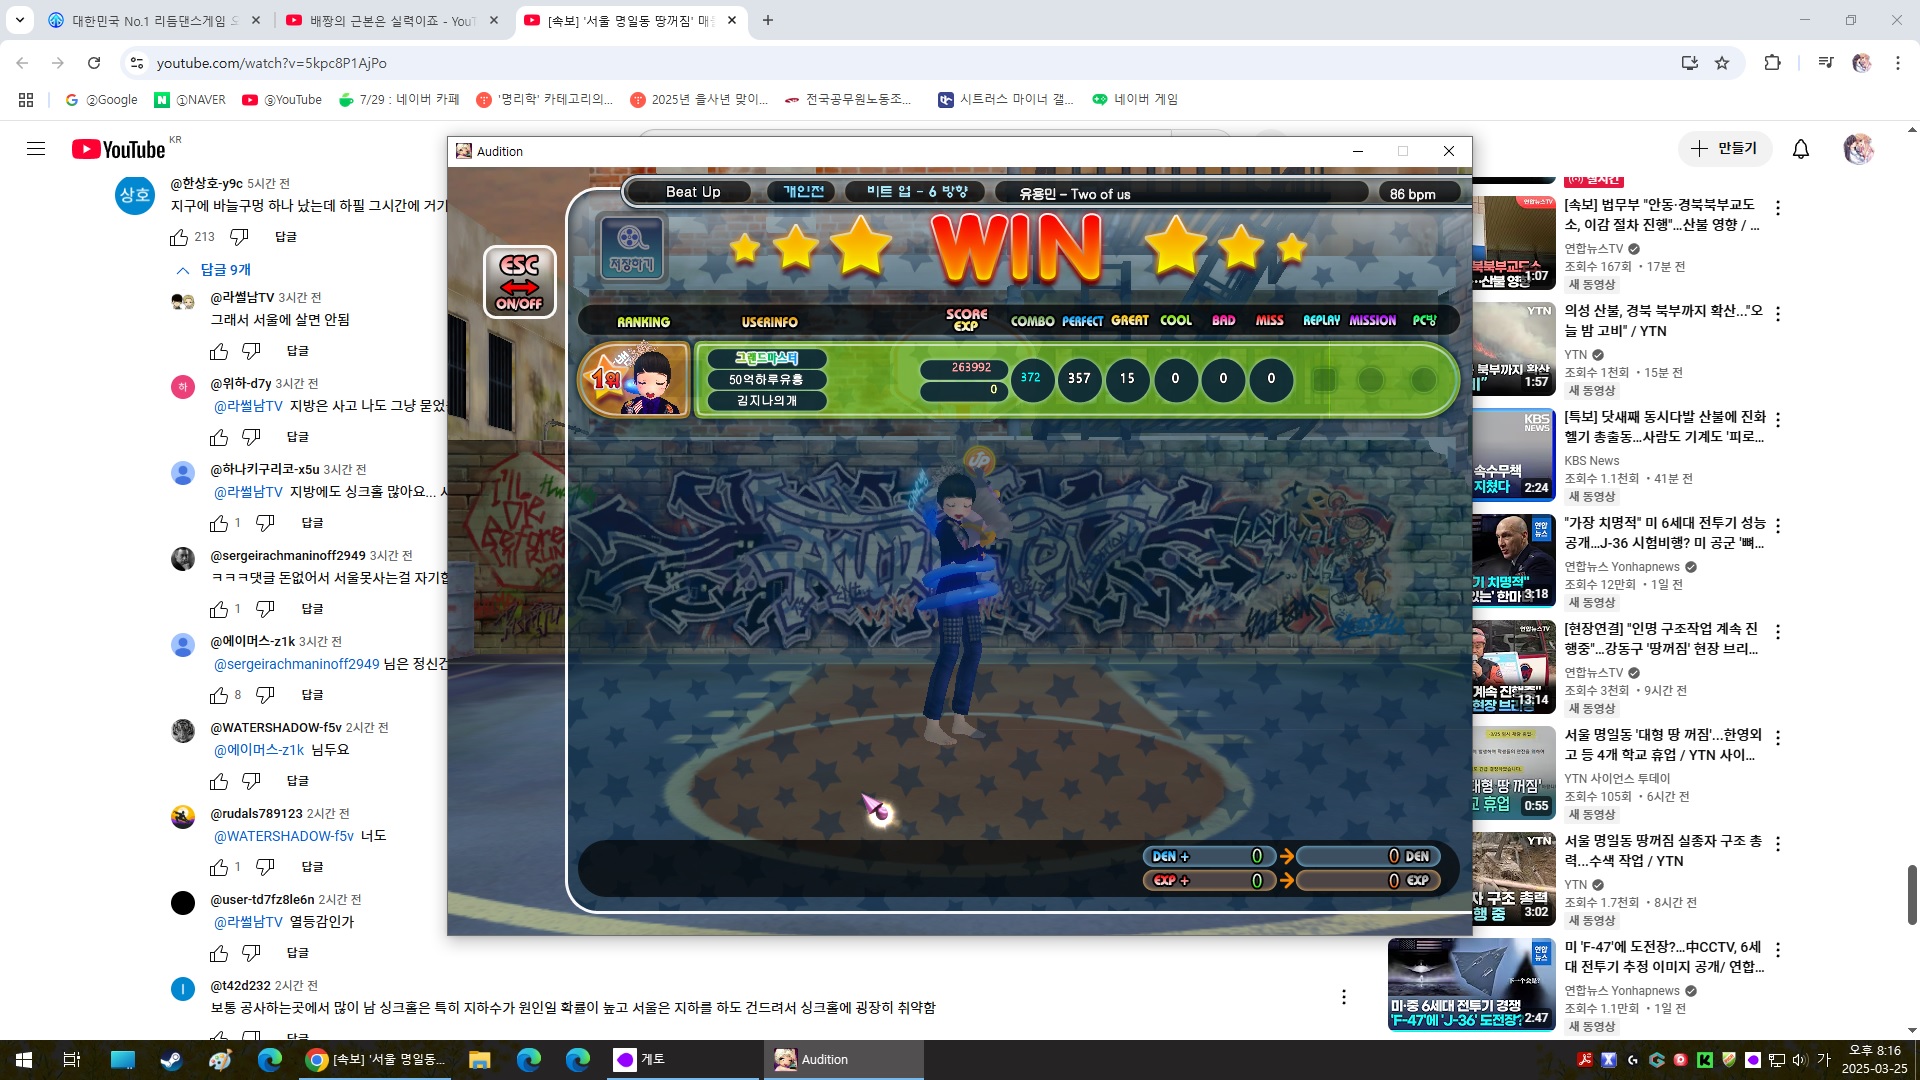1920x1080 pixels.
Task: Open the YouTube account avatar menu
Action: tap(1857, 149)
